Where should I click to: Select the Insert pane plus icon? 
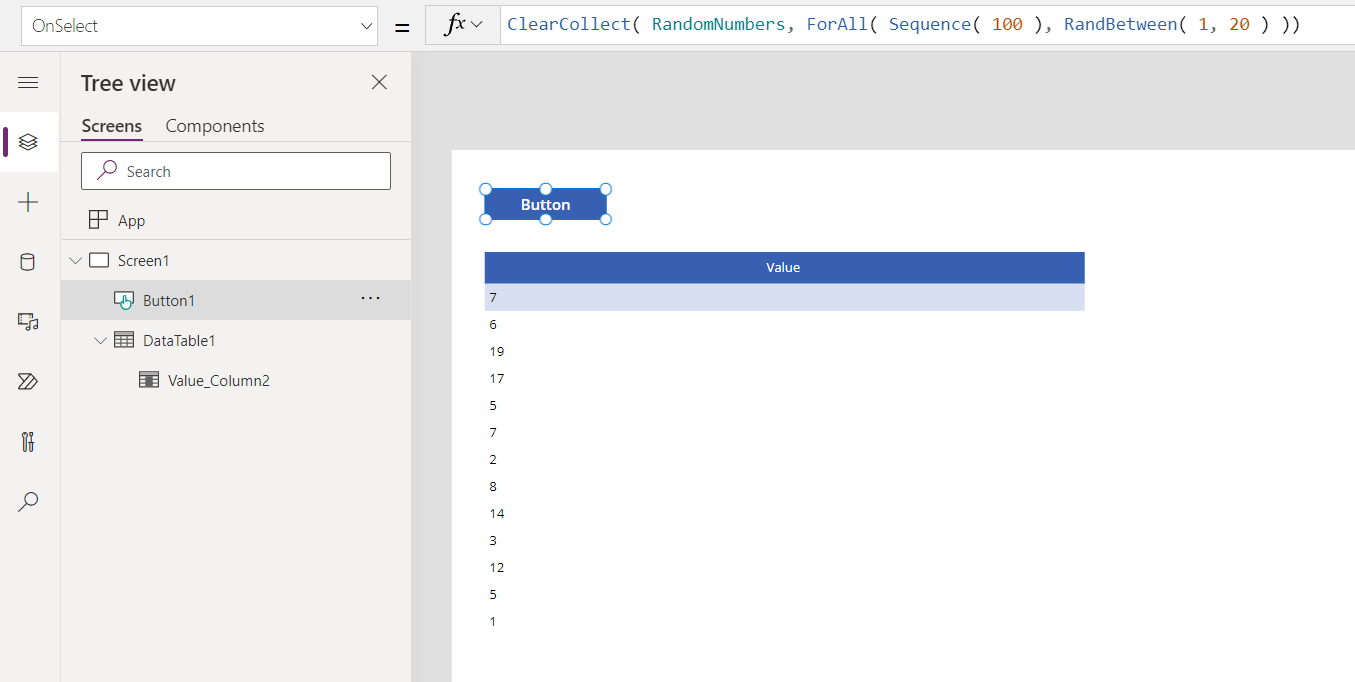tap(28, 202)
